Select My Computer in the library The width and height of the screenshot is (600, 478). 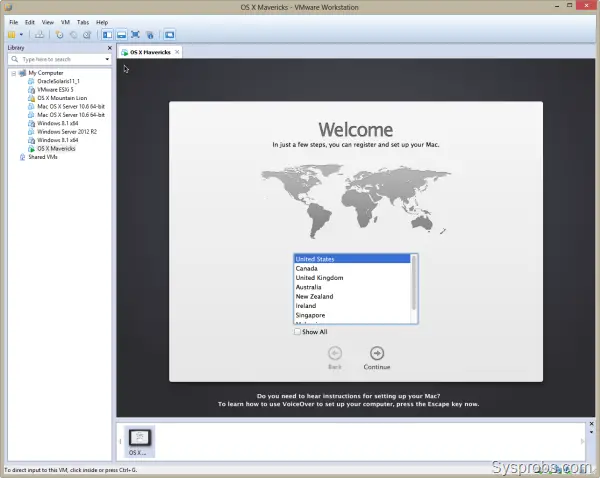point(46,73)
